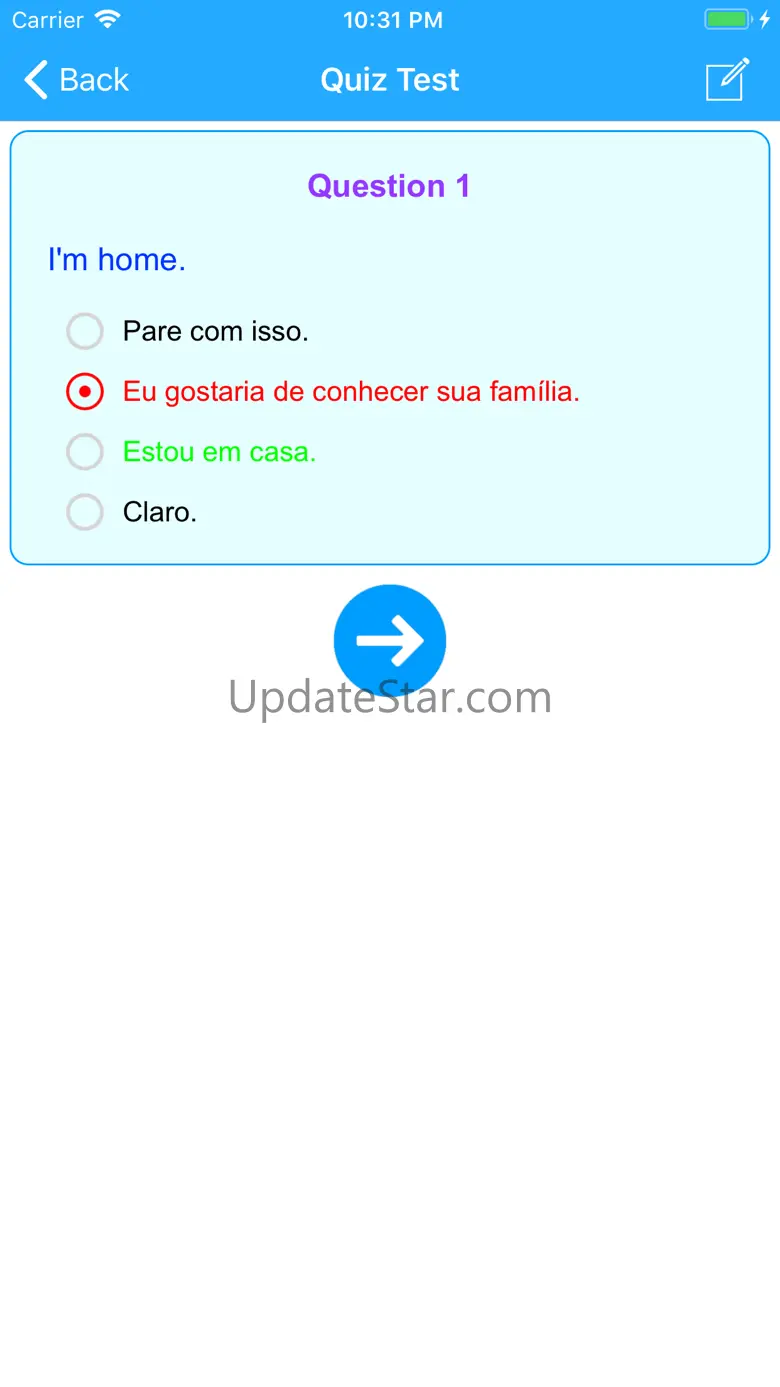Tap the Wi-Fi icon in status bar
The width and height of the screenshot is (780, 1387).
(x=107, y=19)
